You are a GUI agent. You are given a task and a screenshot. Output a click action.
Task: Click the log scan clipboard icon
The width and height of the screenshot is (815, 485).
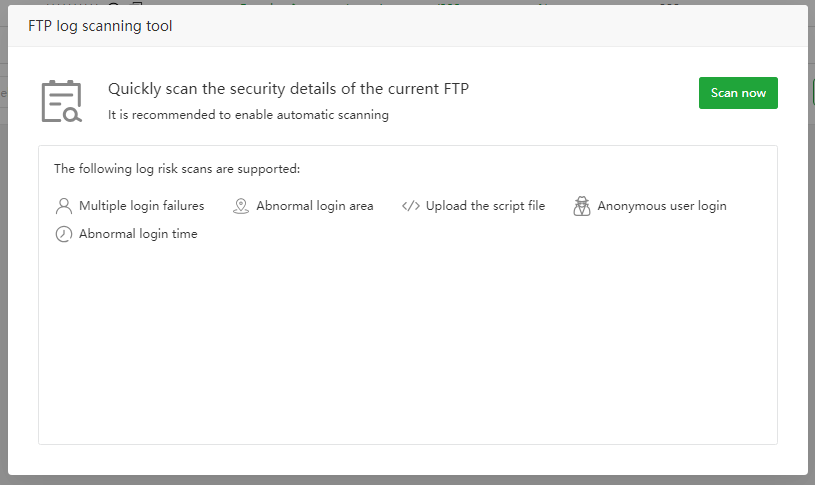pyautogui.click(x=61, y=101)
